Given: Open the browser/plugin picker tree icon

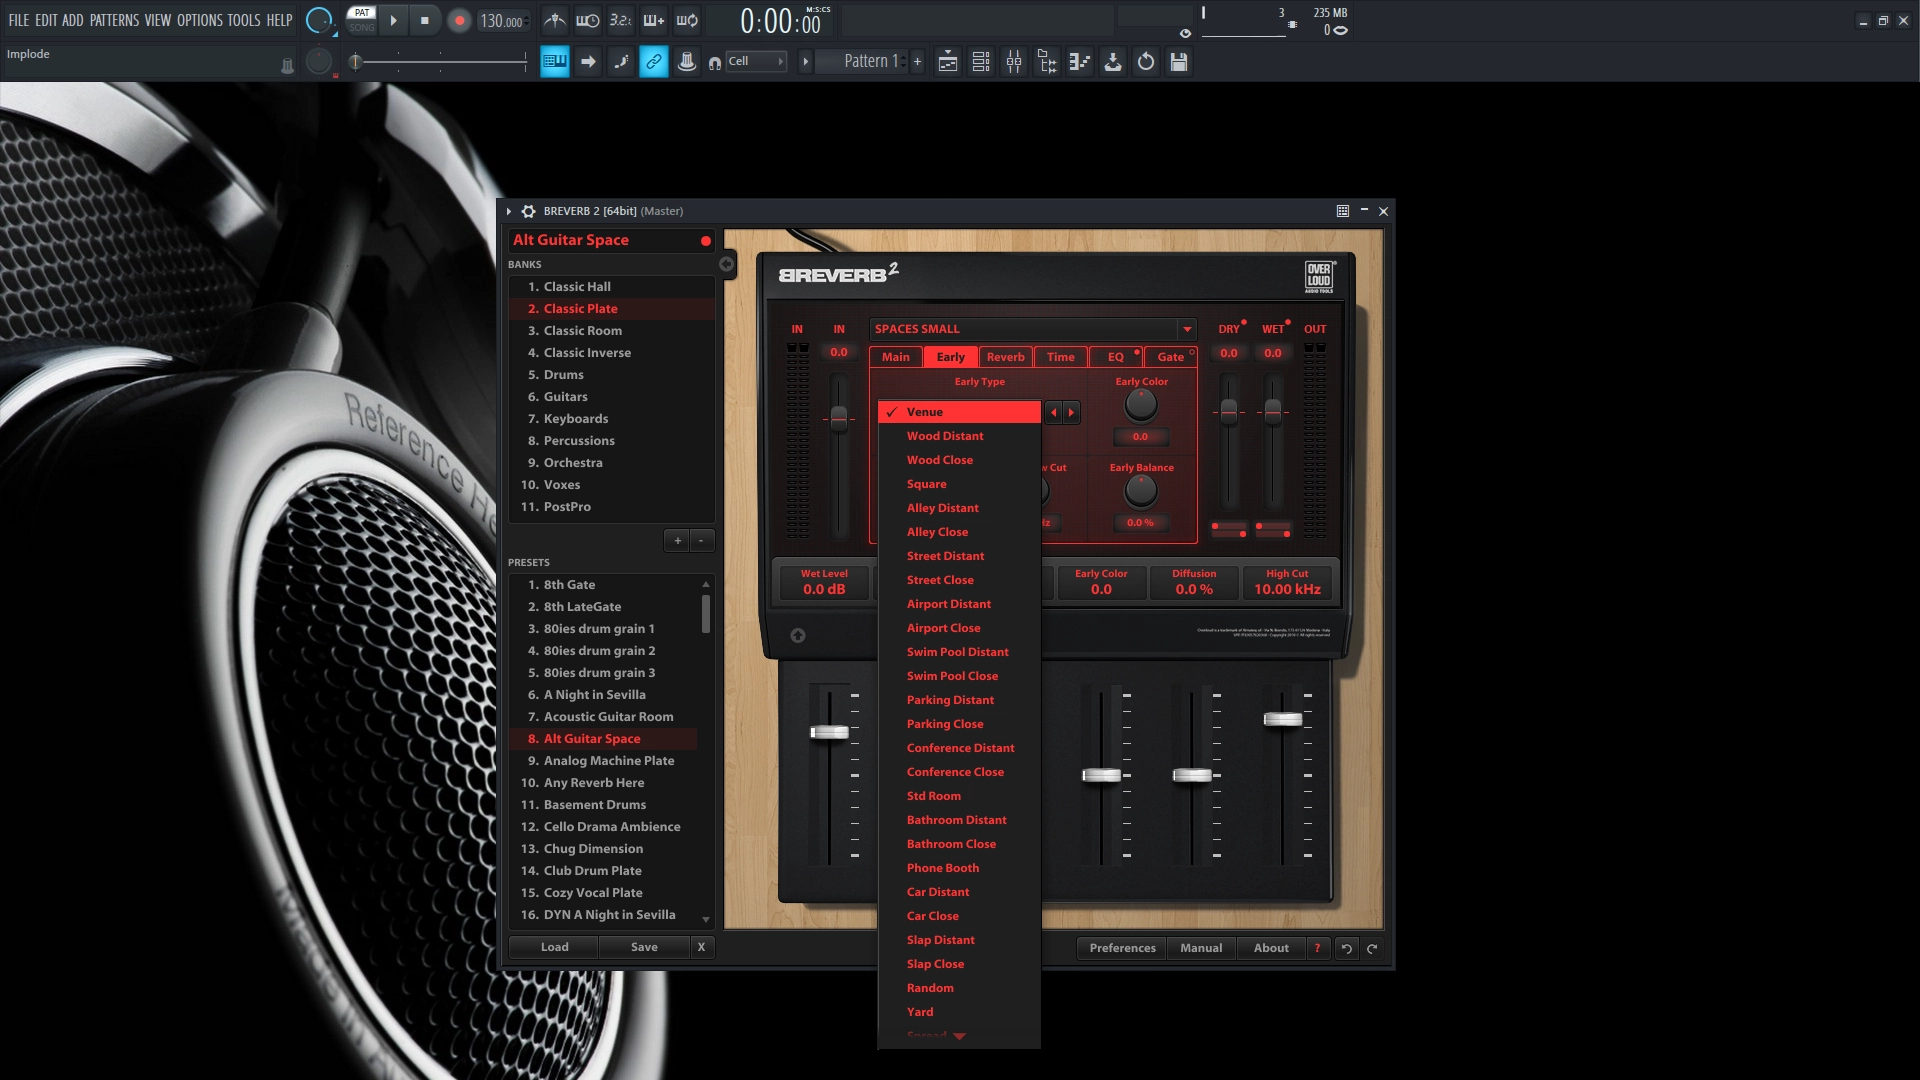Looking at the screenshot, I should [1047, 62].
